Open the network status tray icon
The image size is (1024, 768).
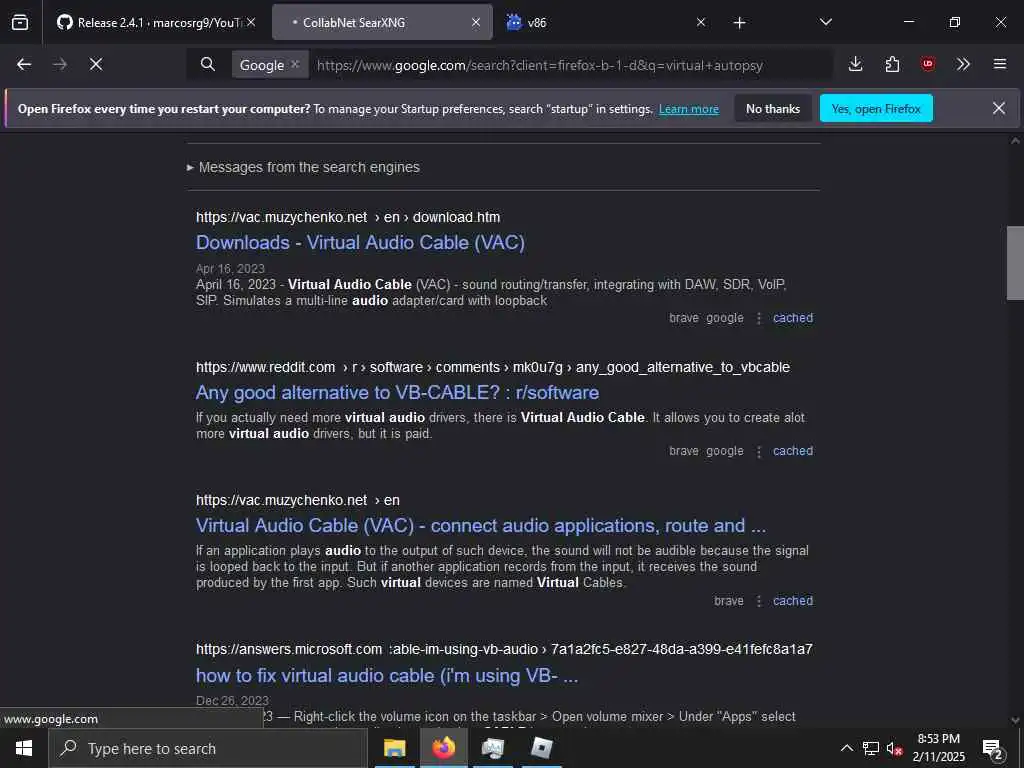pos(871,748)
